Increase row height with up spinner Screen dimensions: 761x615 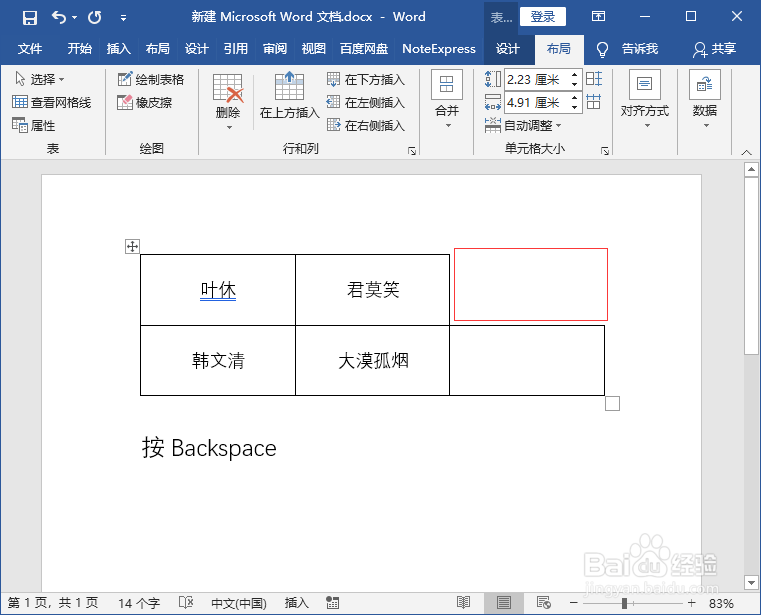pos(575,75)
